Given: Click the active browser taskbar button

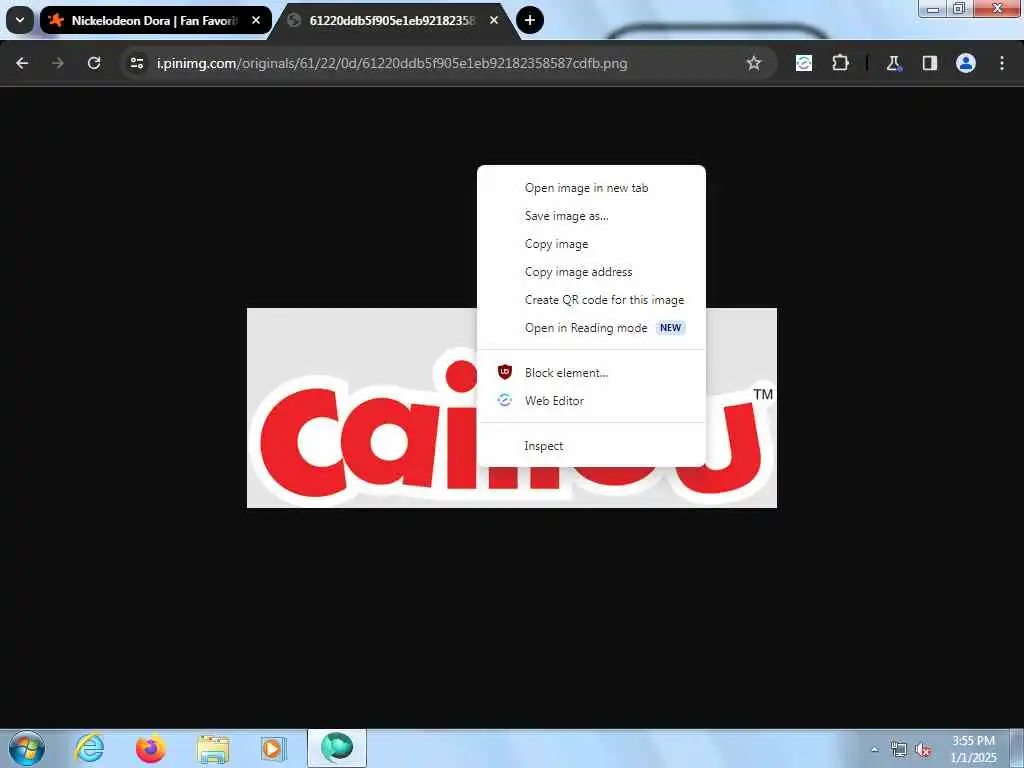Looking at the screenshot, I should tap(337, 748).
